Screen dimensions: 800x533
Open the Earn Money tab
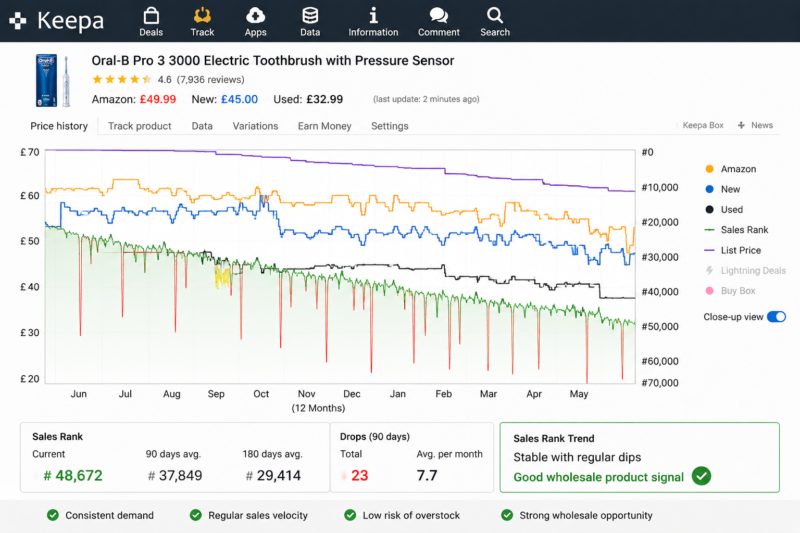pos(324,126)
